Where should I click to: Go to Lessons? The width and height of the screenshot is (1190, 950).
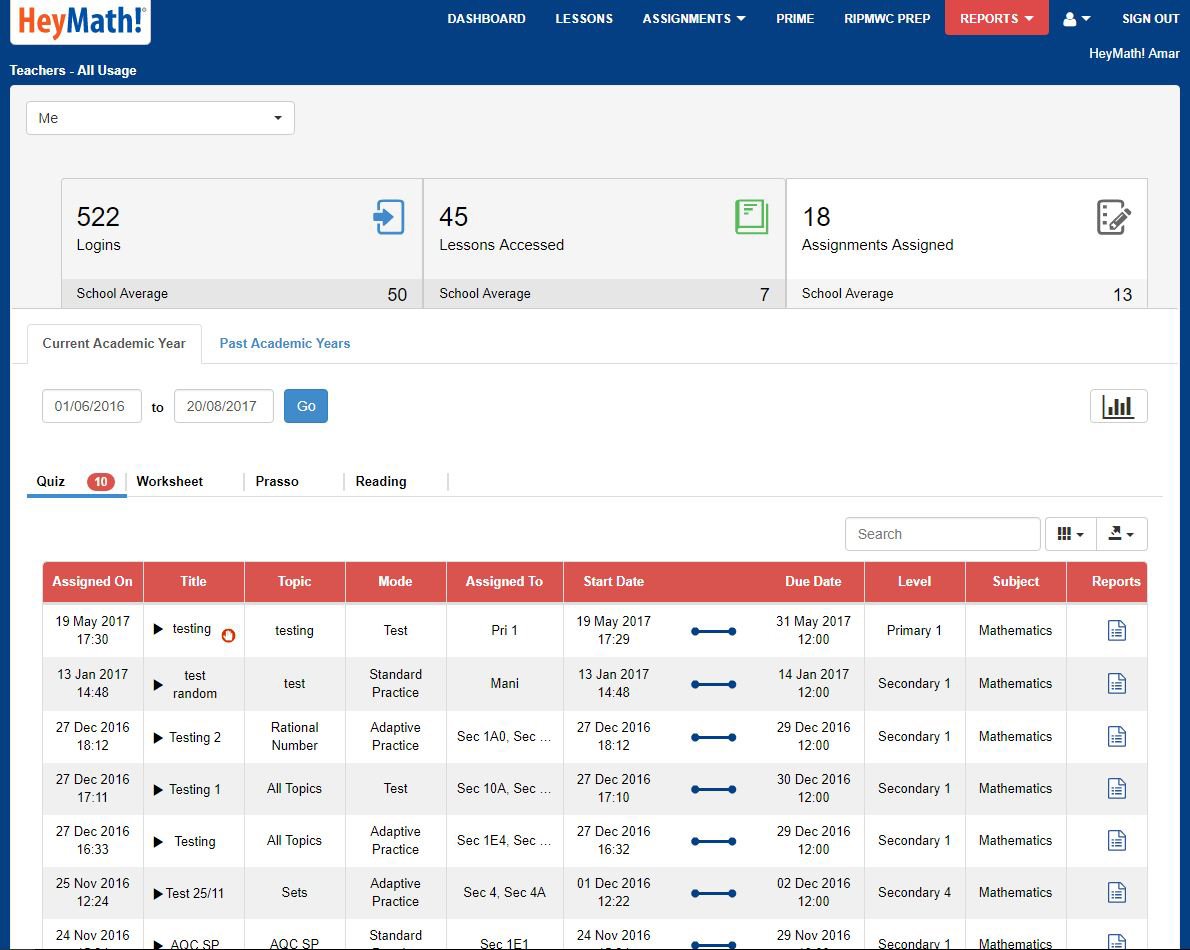click(584, 19)
